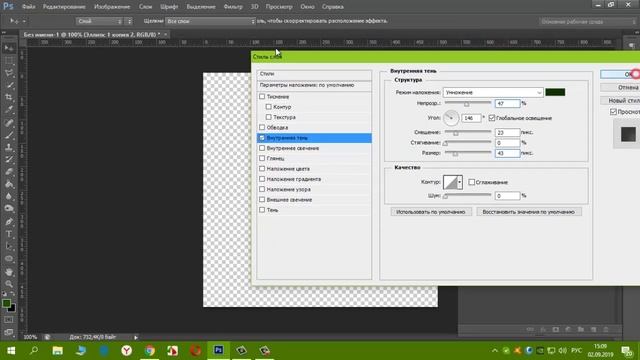Click the add layer mask icon
This screenshot has height=360, width=640.
556,329
